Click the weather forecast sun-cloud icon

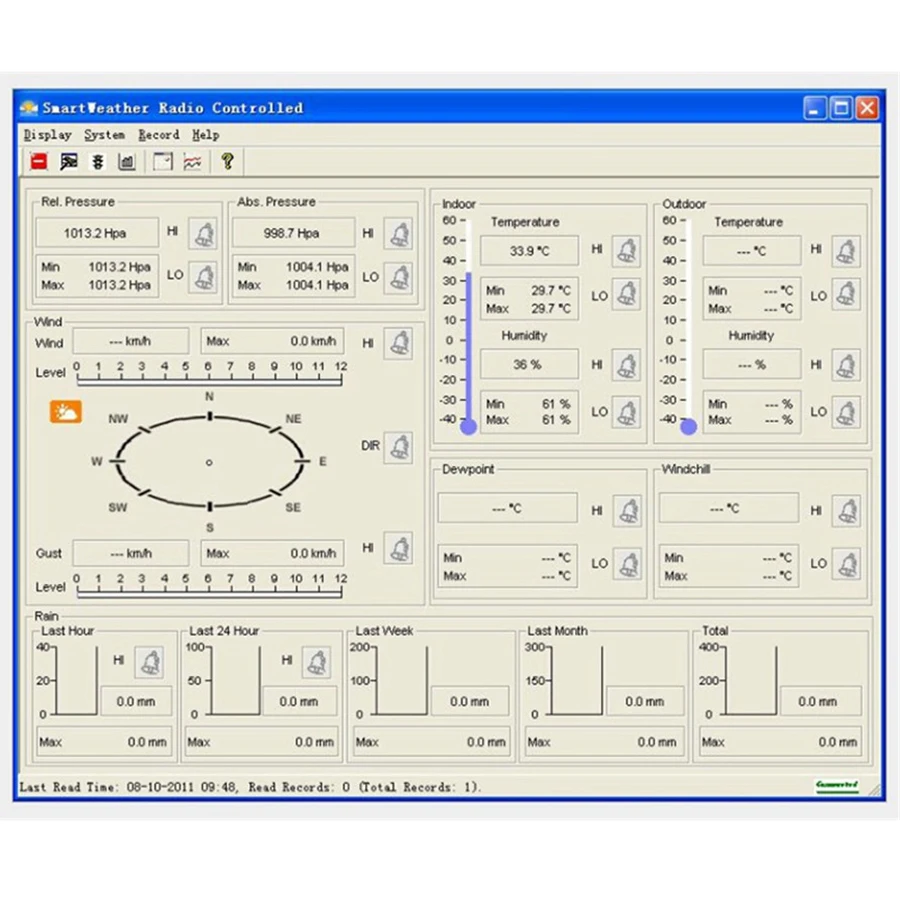pyautogui.click(x=66, y=411)
